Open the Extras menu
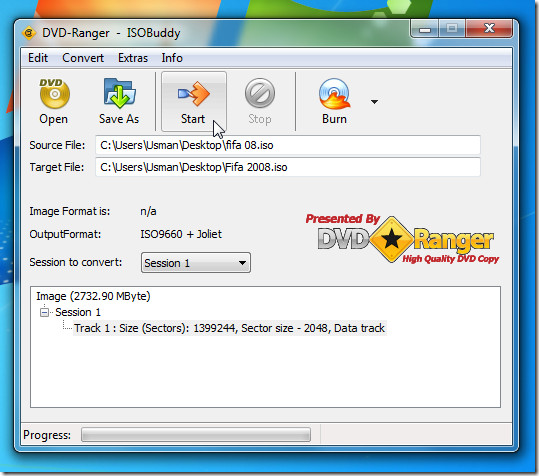Screen dimensions: 539x476 [133, 58]
